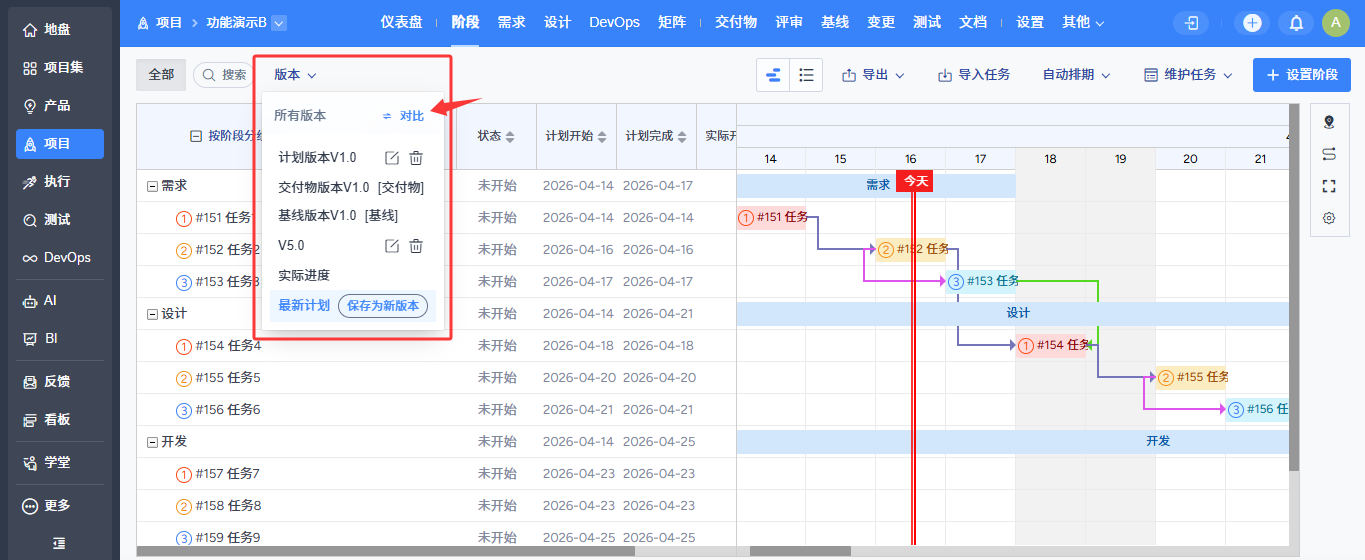The height and width of the screenshot is (560, 1365).
Task: Open the 其他 menu in top nav
Action: (1083, 22)
